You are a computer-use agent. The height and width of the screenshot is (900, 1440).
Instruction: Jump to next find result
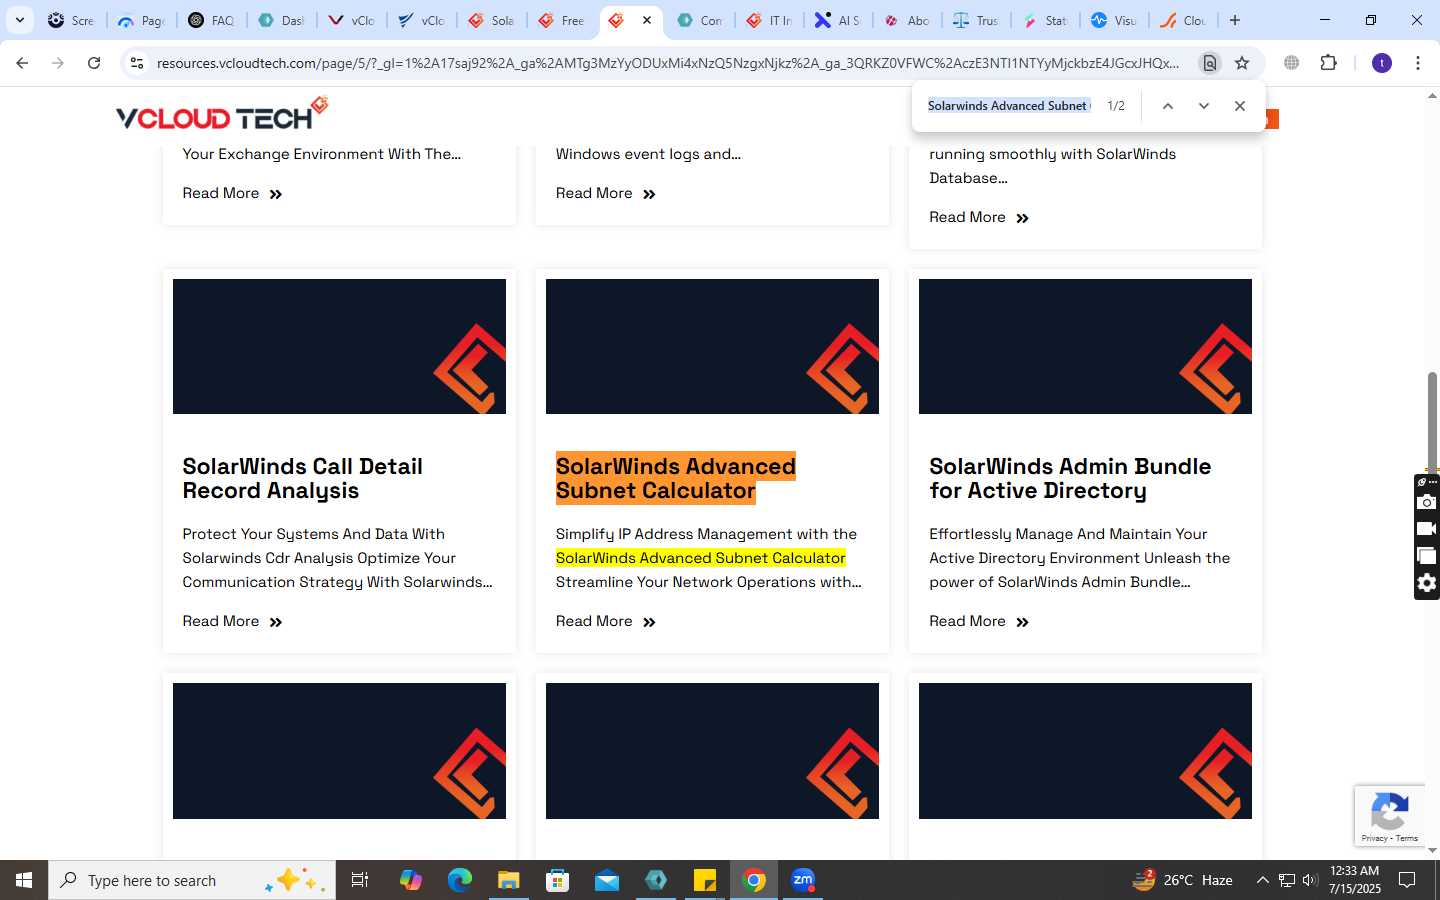(x=1203, y=106)
